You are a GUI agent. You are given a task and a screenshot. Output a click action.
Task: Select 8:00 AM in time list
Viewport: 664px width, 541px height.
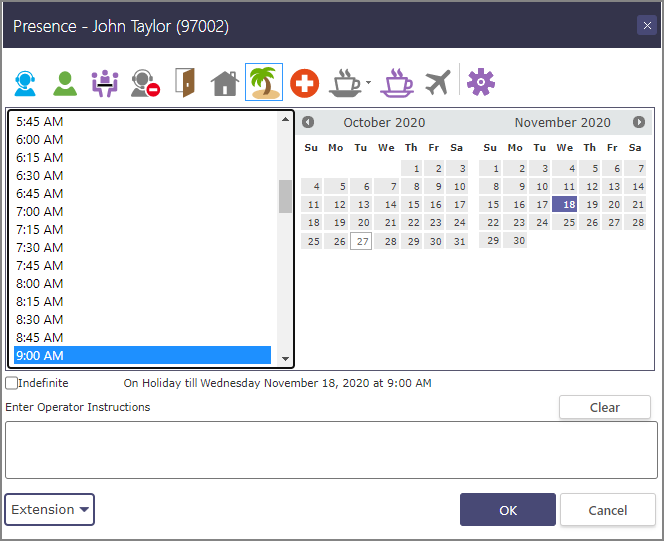coord(142,284)
